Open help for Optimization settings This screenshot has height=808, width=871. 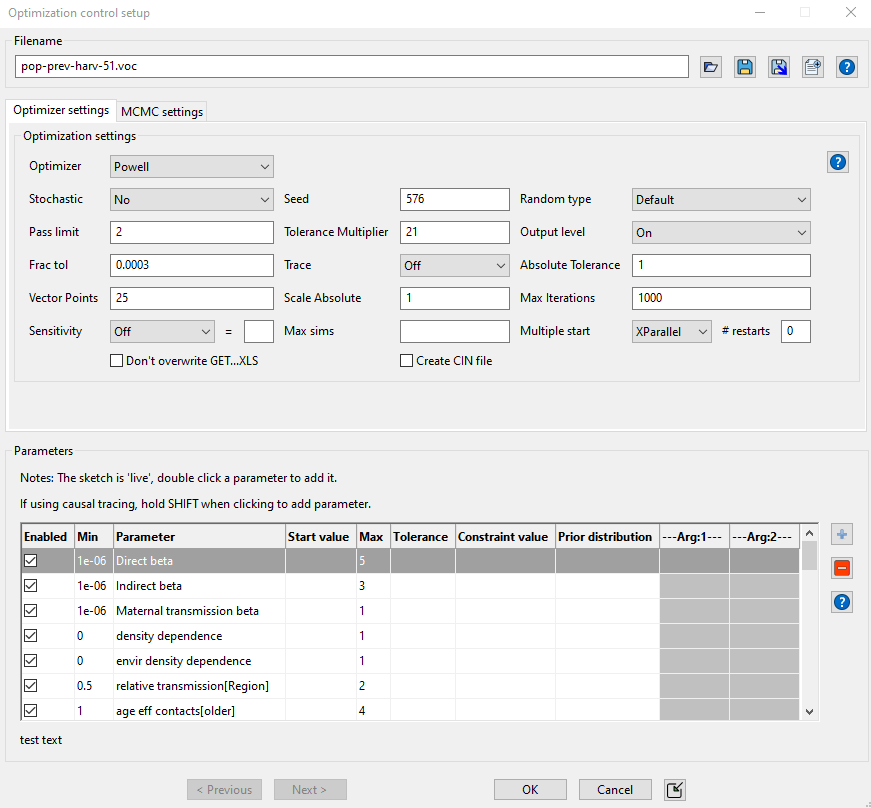click(x=838, y=161)
